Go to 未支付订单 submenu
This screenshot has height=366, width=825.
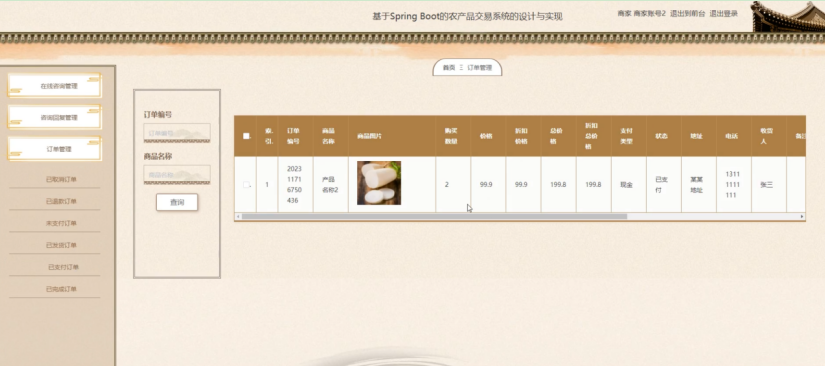(x=61, y=223)
